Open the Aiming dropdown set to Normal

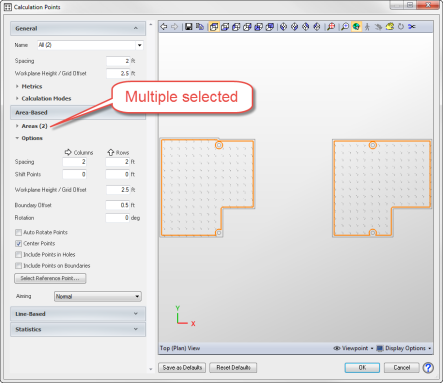point(98,296)
